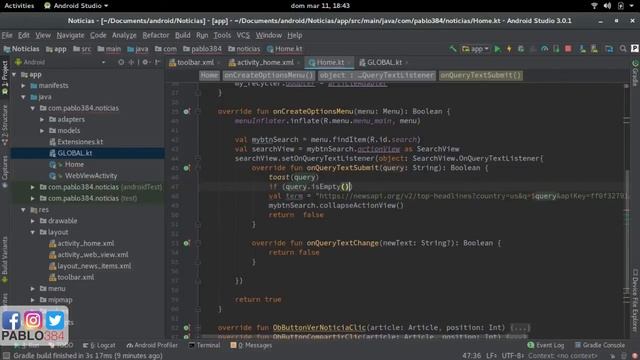640x360 pixels.
Task: Expand the adapters package
Action: click(x=42, y=120)
